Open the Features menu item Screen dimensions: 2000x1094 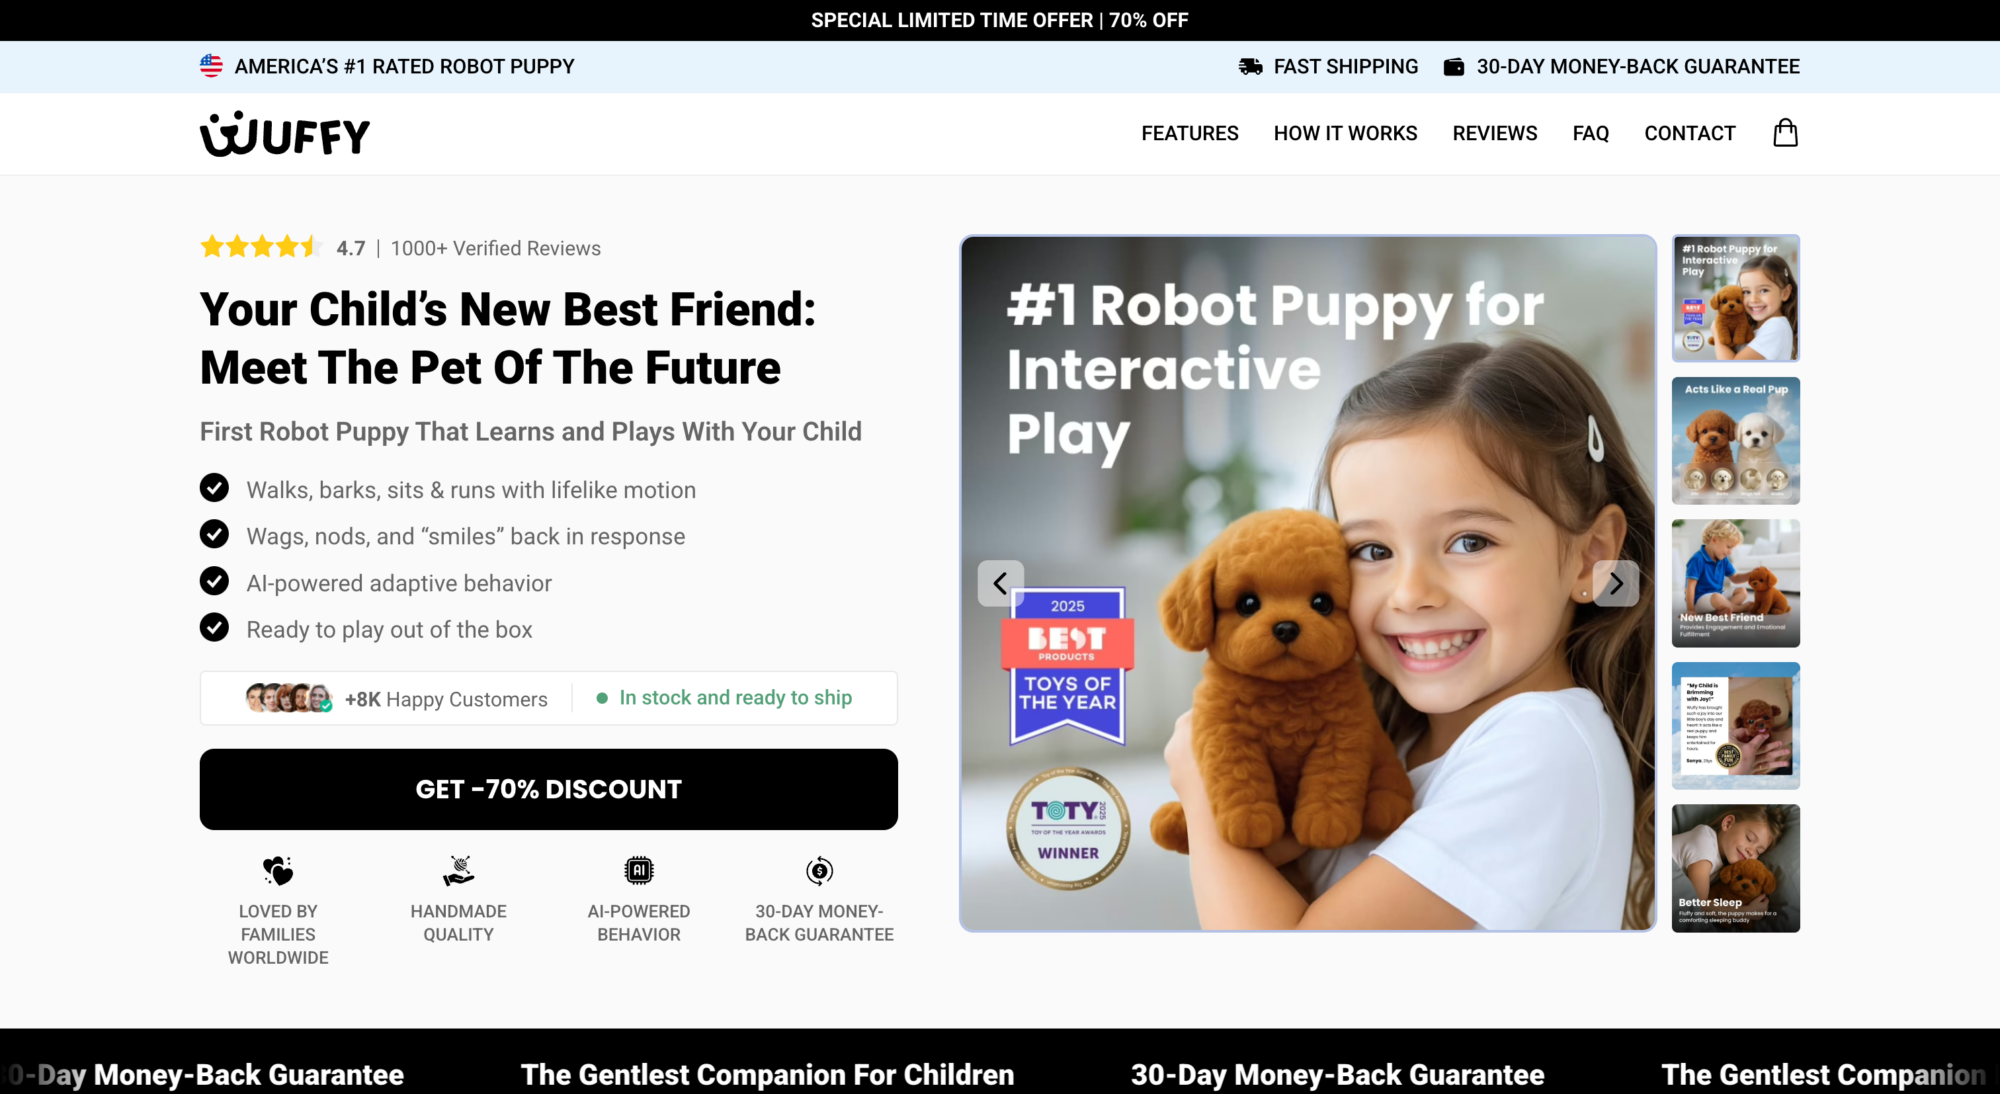1190,133
